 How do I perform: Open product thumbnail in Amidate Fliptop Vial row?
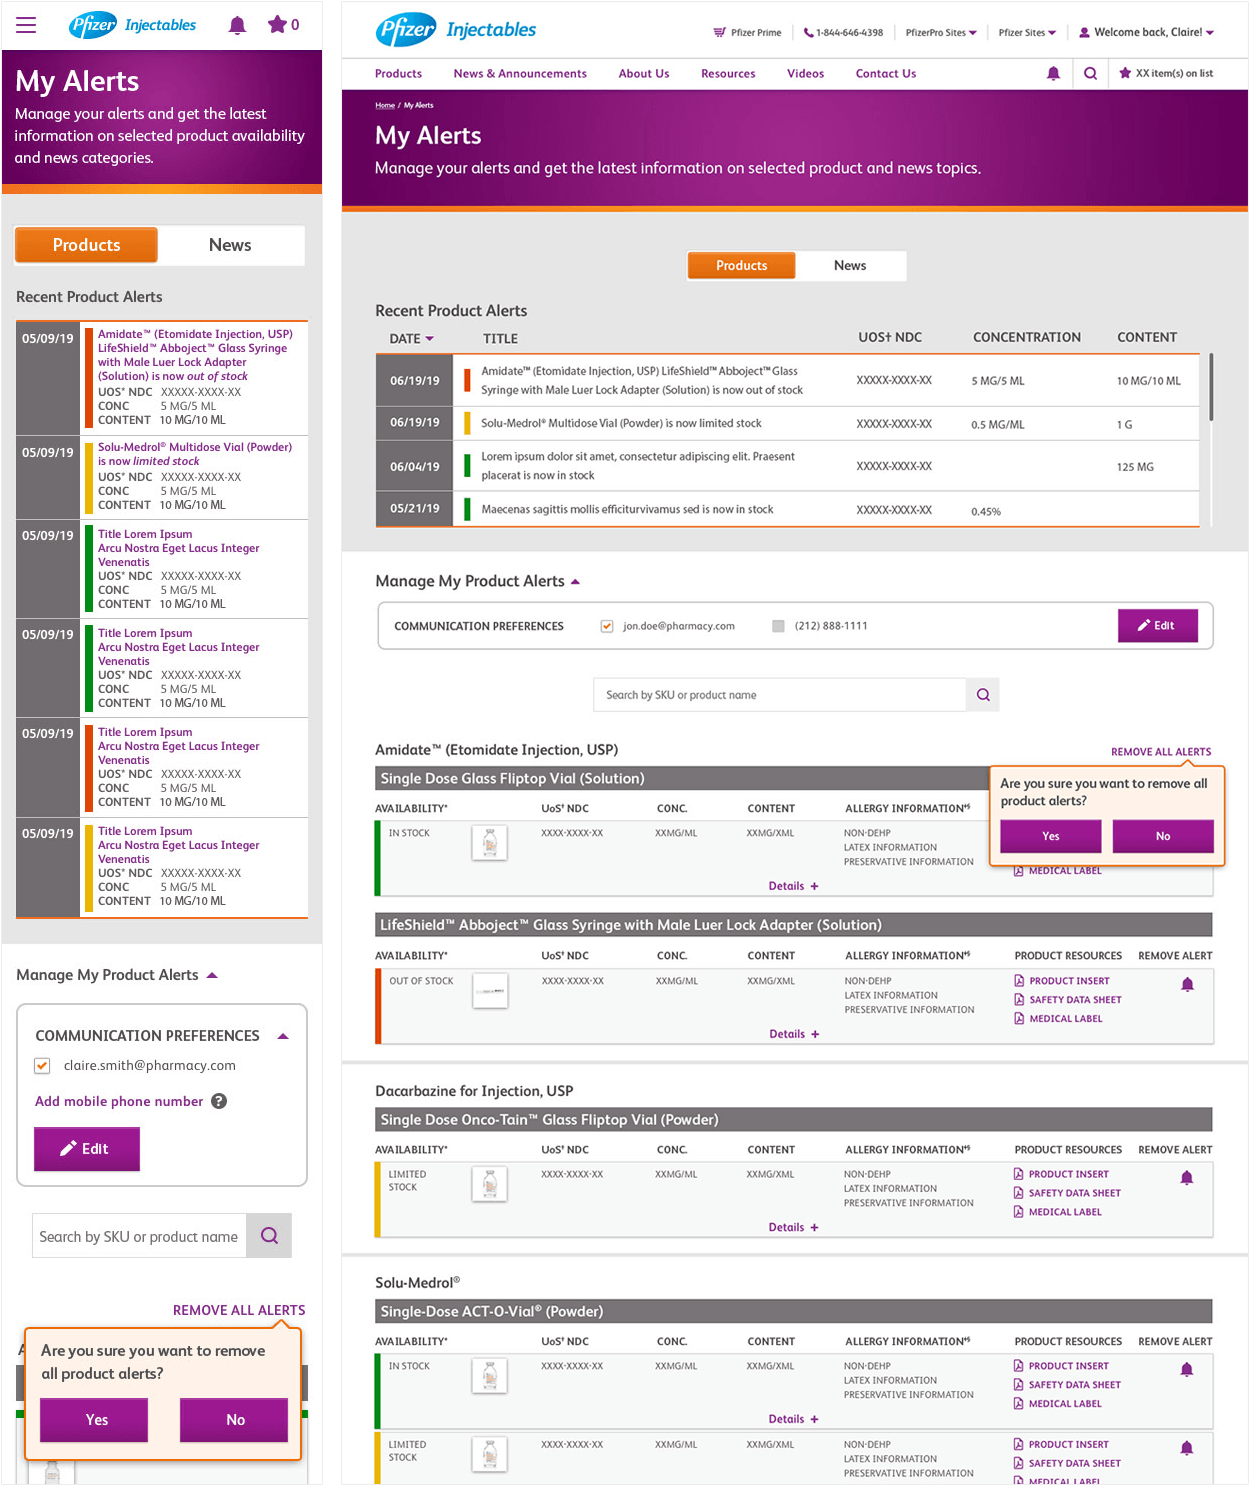click(x=489, y=842)
